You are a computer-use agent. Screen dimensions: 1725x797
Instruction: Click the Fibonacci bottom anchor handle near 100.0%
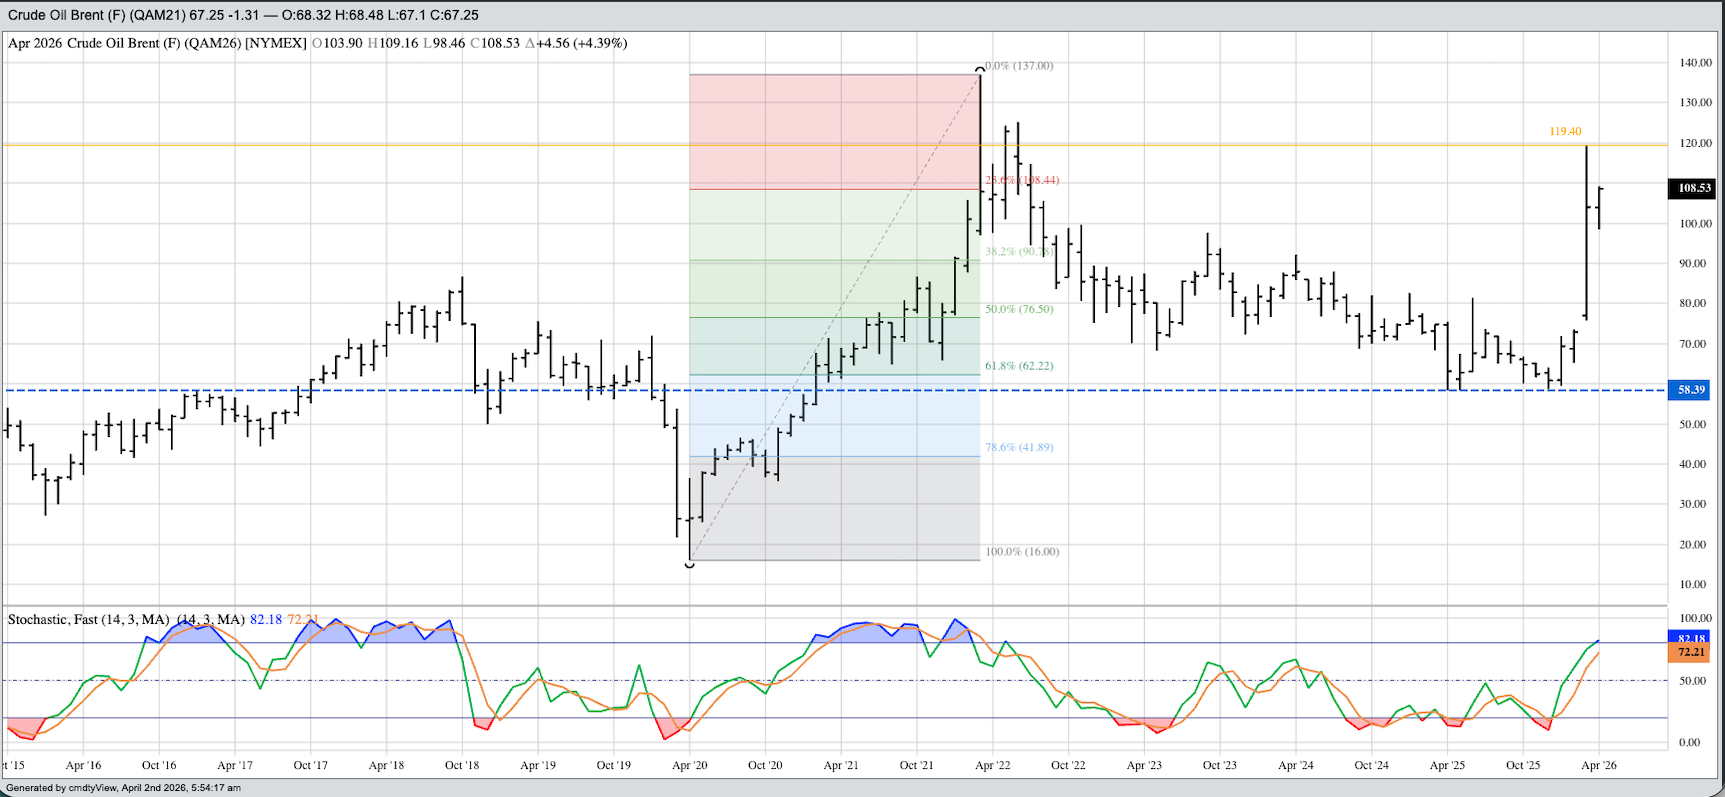(x=689, y=564)
